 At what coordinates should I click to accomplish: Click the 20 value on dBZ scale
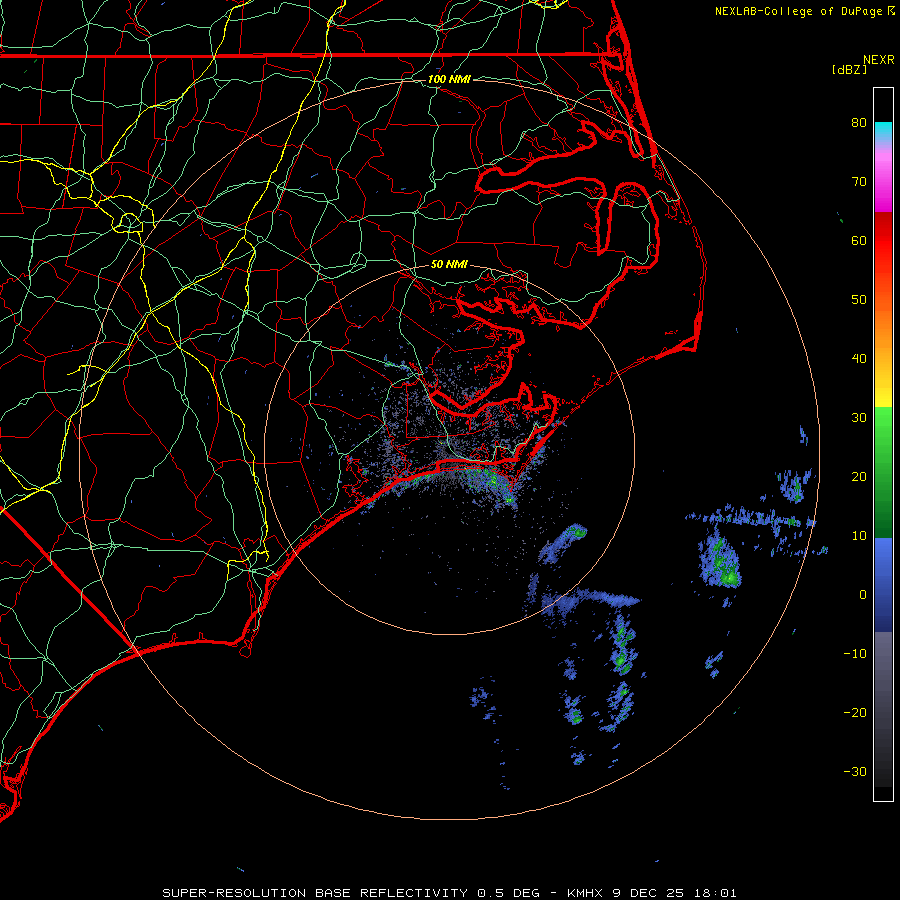click(x=859, y=476)
